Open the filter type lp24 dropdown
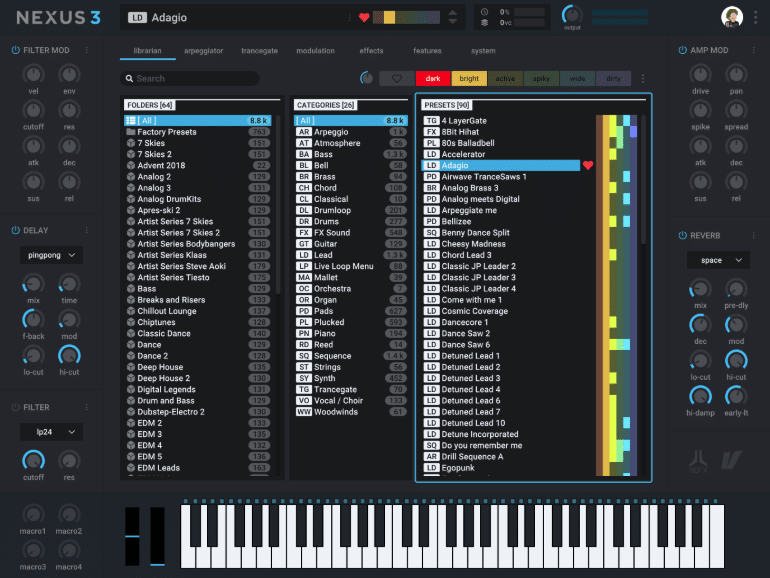This screenshot has width=770, height=578. [51, 432]
